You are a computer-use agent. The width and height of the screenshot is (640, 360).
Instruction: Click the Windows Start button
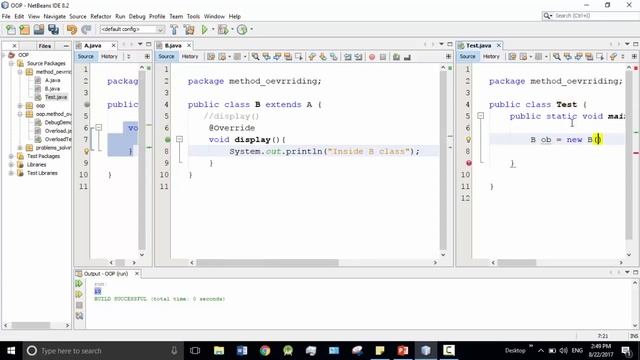[x=11, y=350]
